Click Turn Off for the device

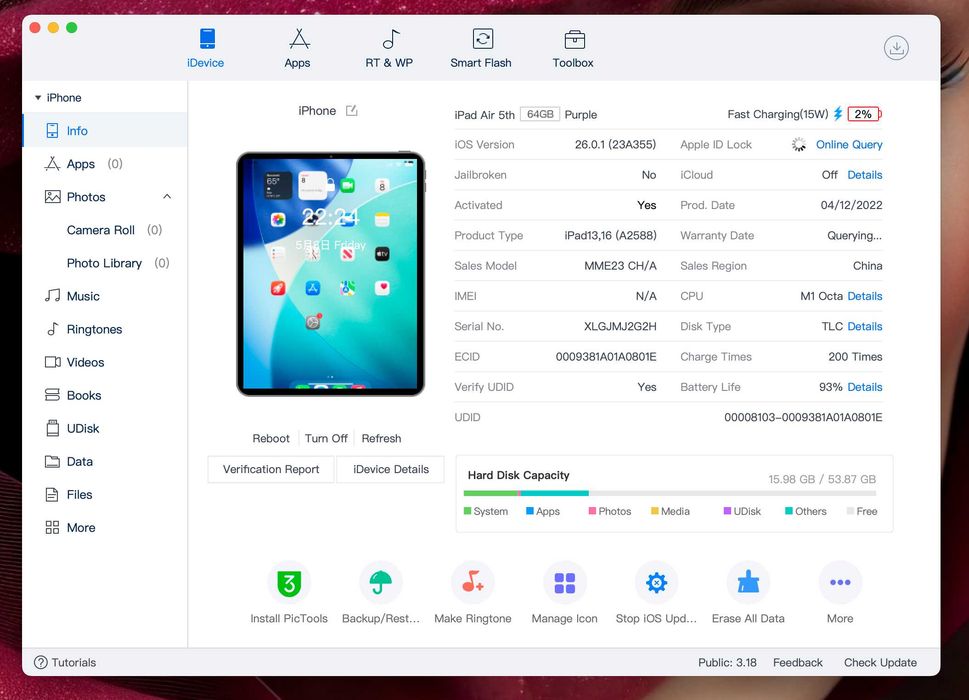(326, 438)
